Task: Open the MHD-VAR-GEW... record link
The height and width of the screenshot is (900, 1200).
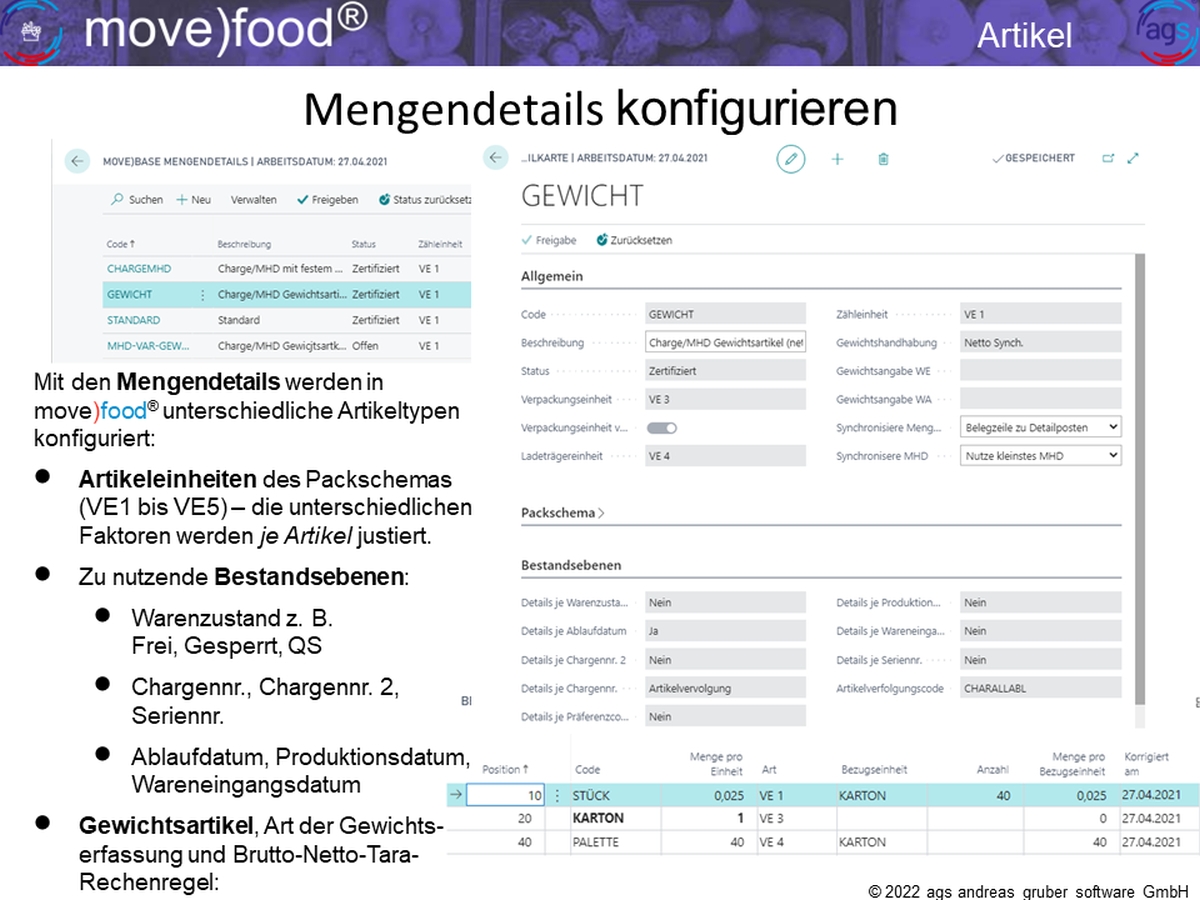Action: [x=148, y=346]
